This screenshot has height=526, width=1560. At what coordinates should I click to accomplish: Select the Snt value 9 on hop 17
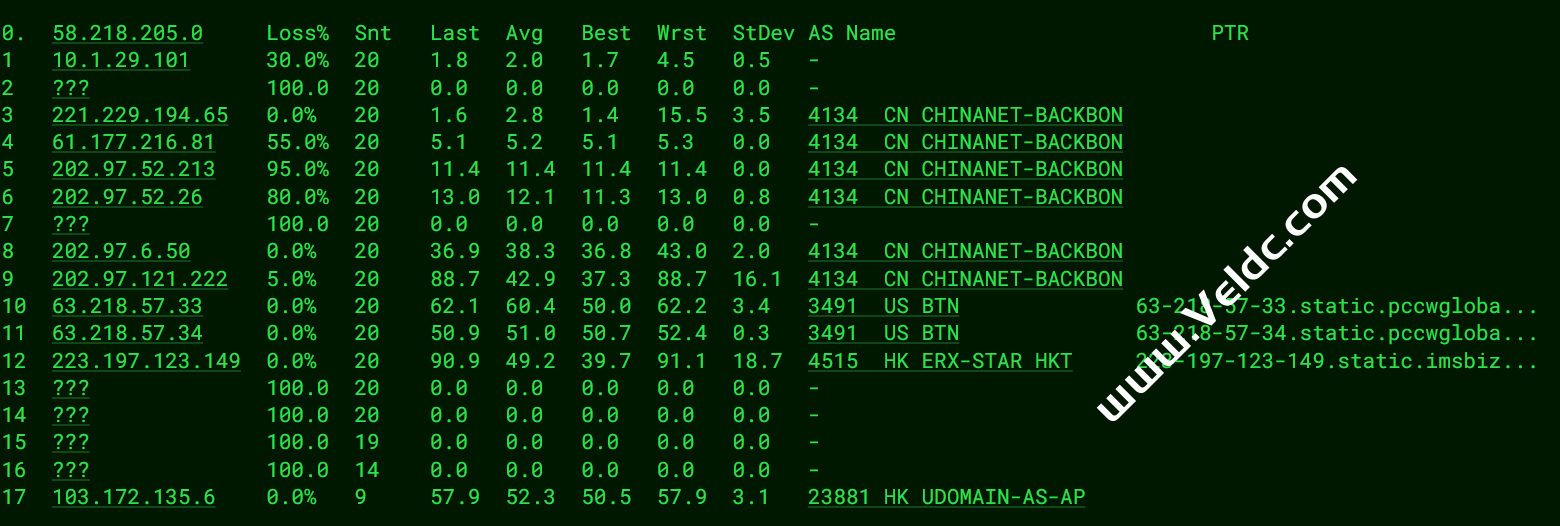click(x=360, y=497)
